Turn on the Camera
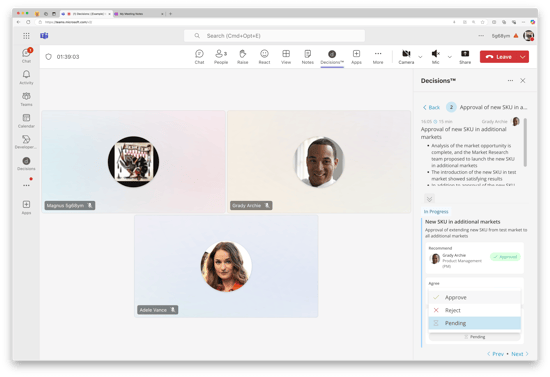 tap(406, 56)
